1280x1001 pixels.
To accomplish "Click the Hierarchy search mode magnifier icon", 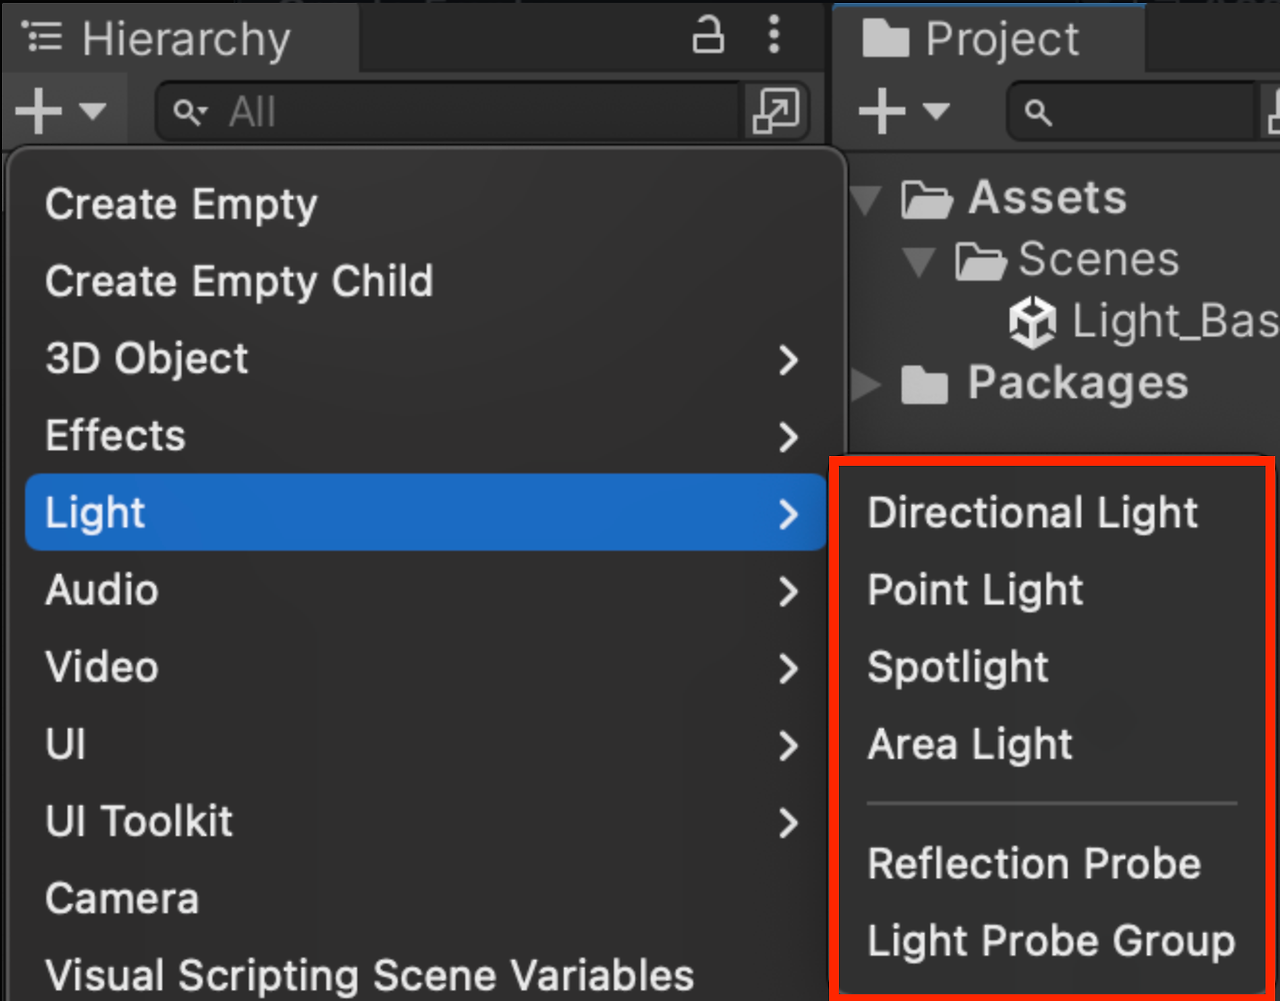I will click(x=190, y=112).
